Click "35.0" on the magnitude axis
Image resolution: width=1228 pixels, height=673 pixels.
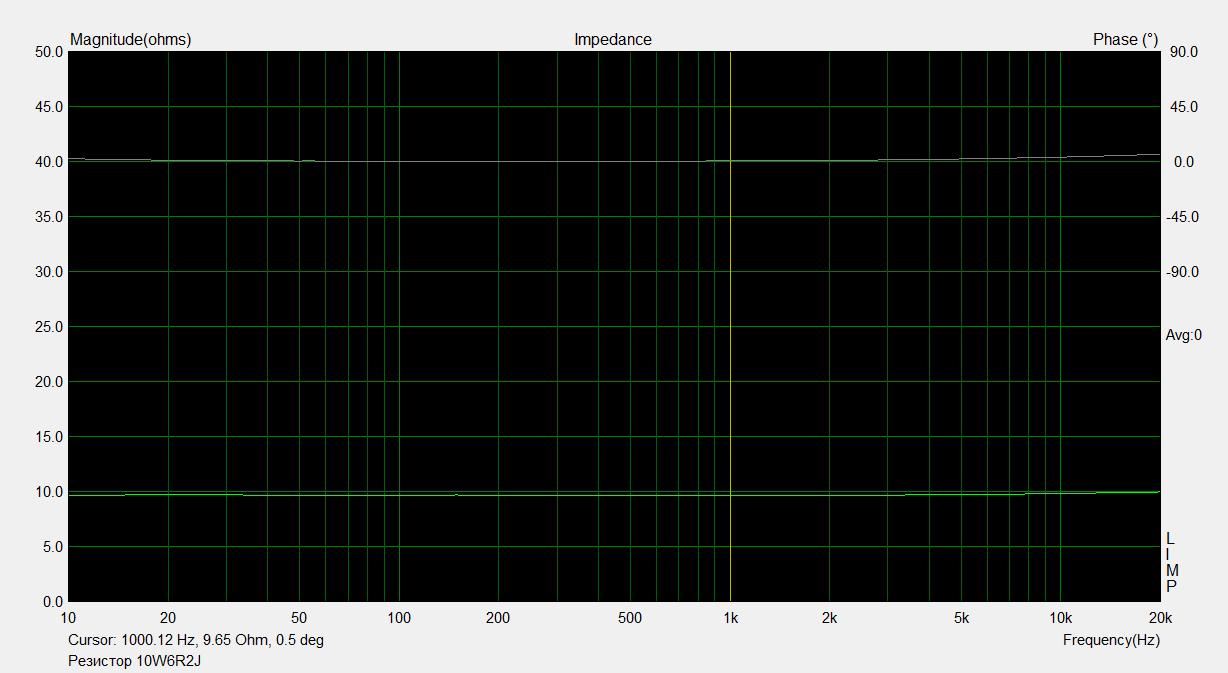pos(48,217)
